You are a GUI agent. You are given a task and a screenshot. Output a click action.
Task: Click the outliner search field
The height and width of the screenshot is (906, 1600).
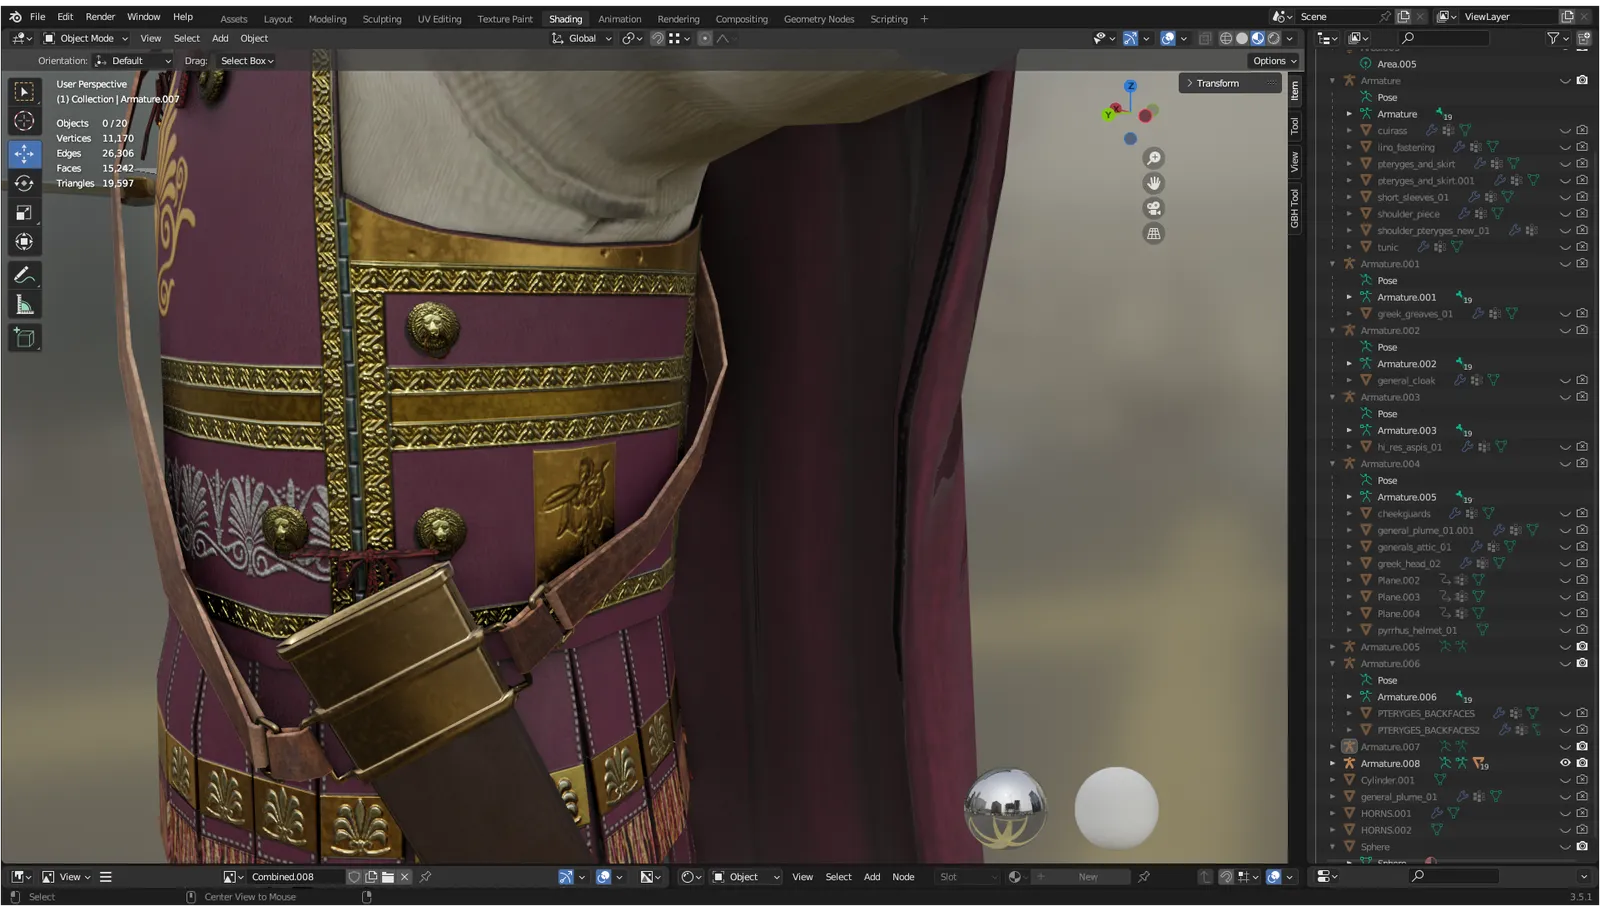coord(1443,38)
